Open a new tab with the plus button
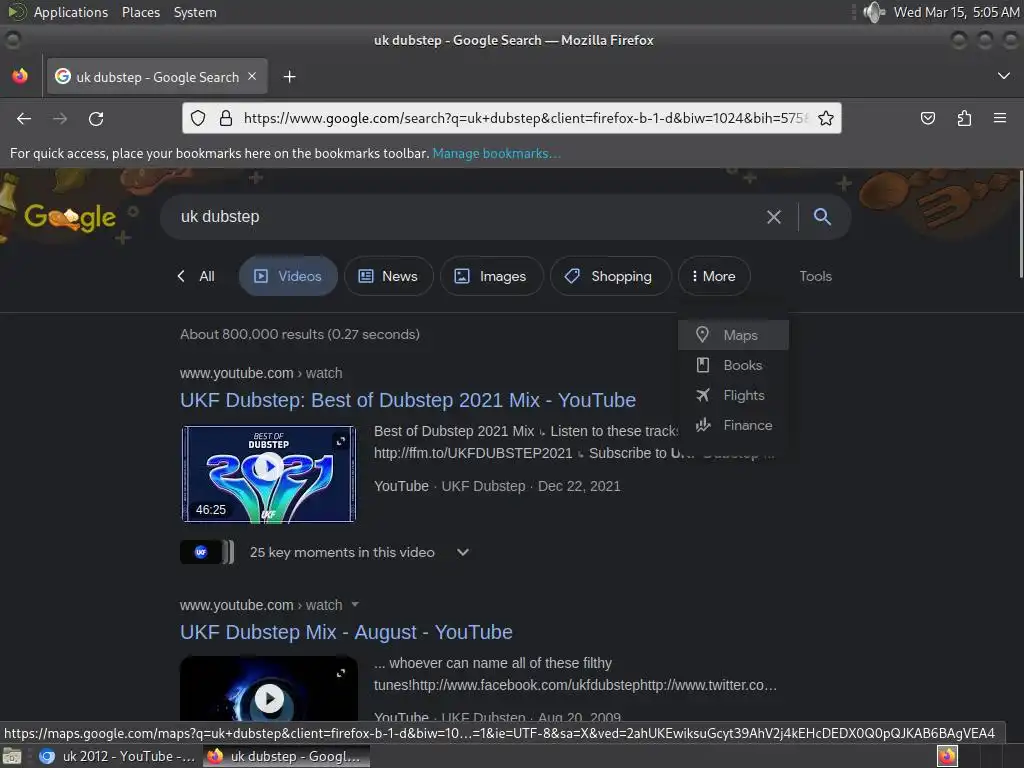The image size is (1024, 768). [x=289, y=77]
